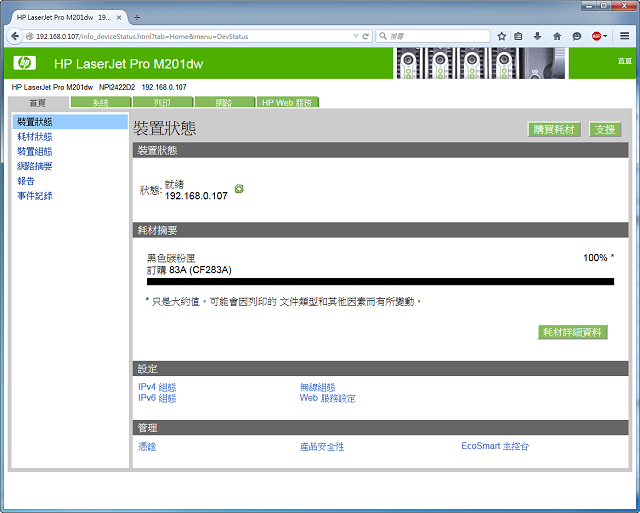640x513 pixels.
Task: Click the black toner level bar
Action: coord(380,282)
